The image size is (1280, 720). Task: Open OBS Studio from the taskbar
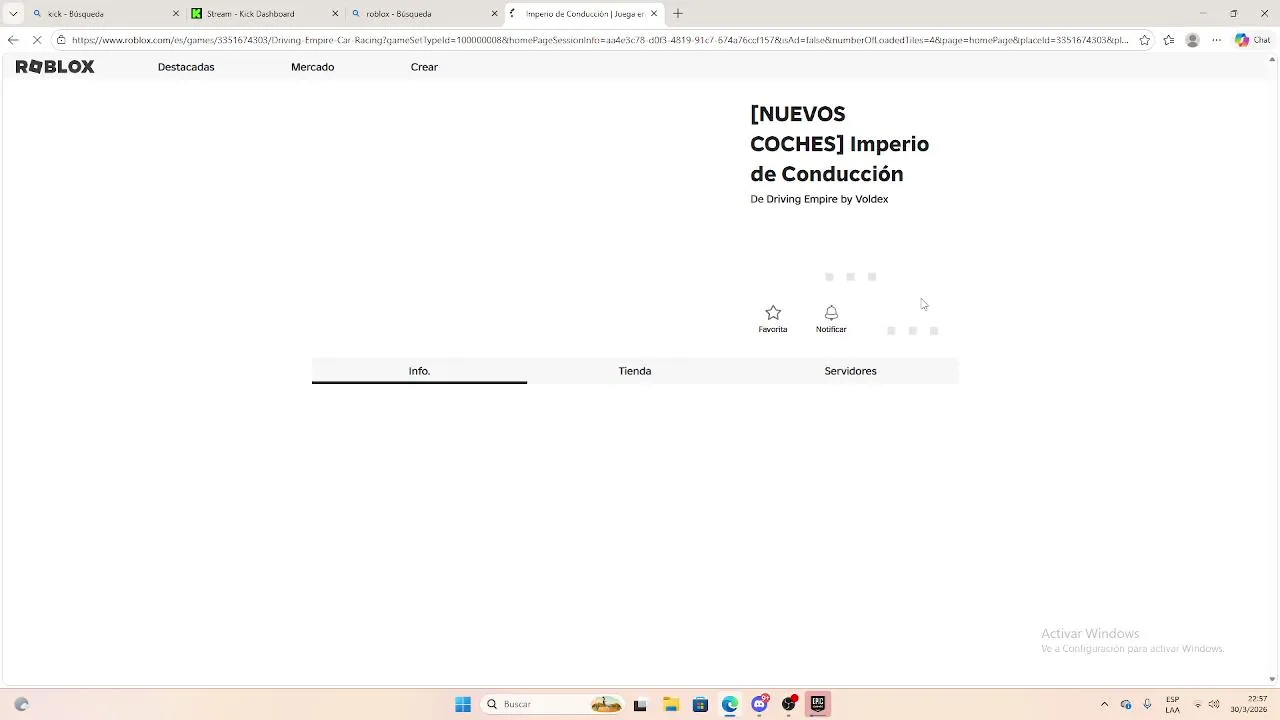789,704
